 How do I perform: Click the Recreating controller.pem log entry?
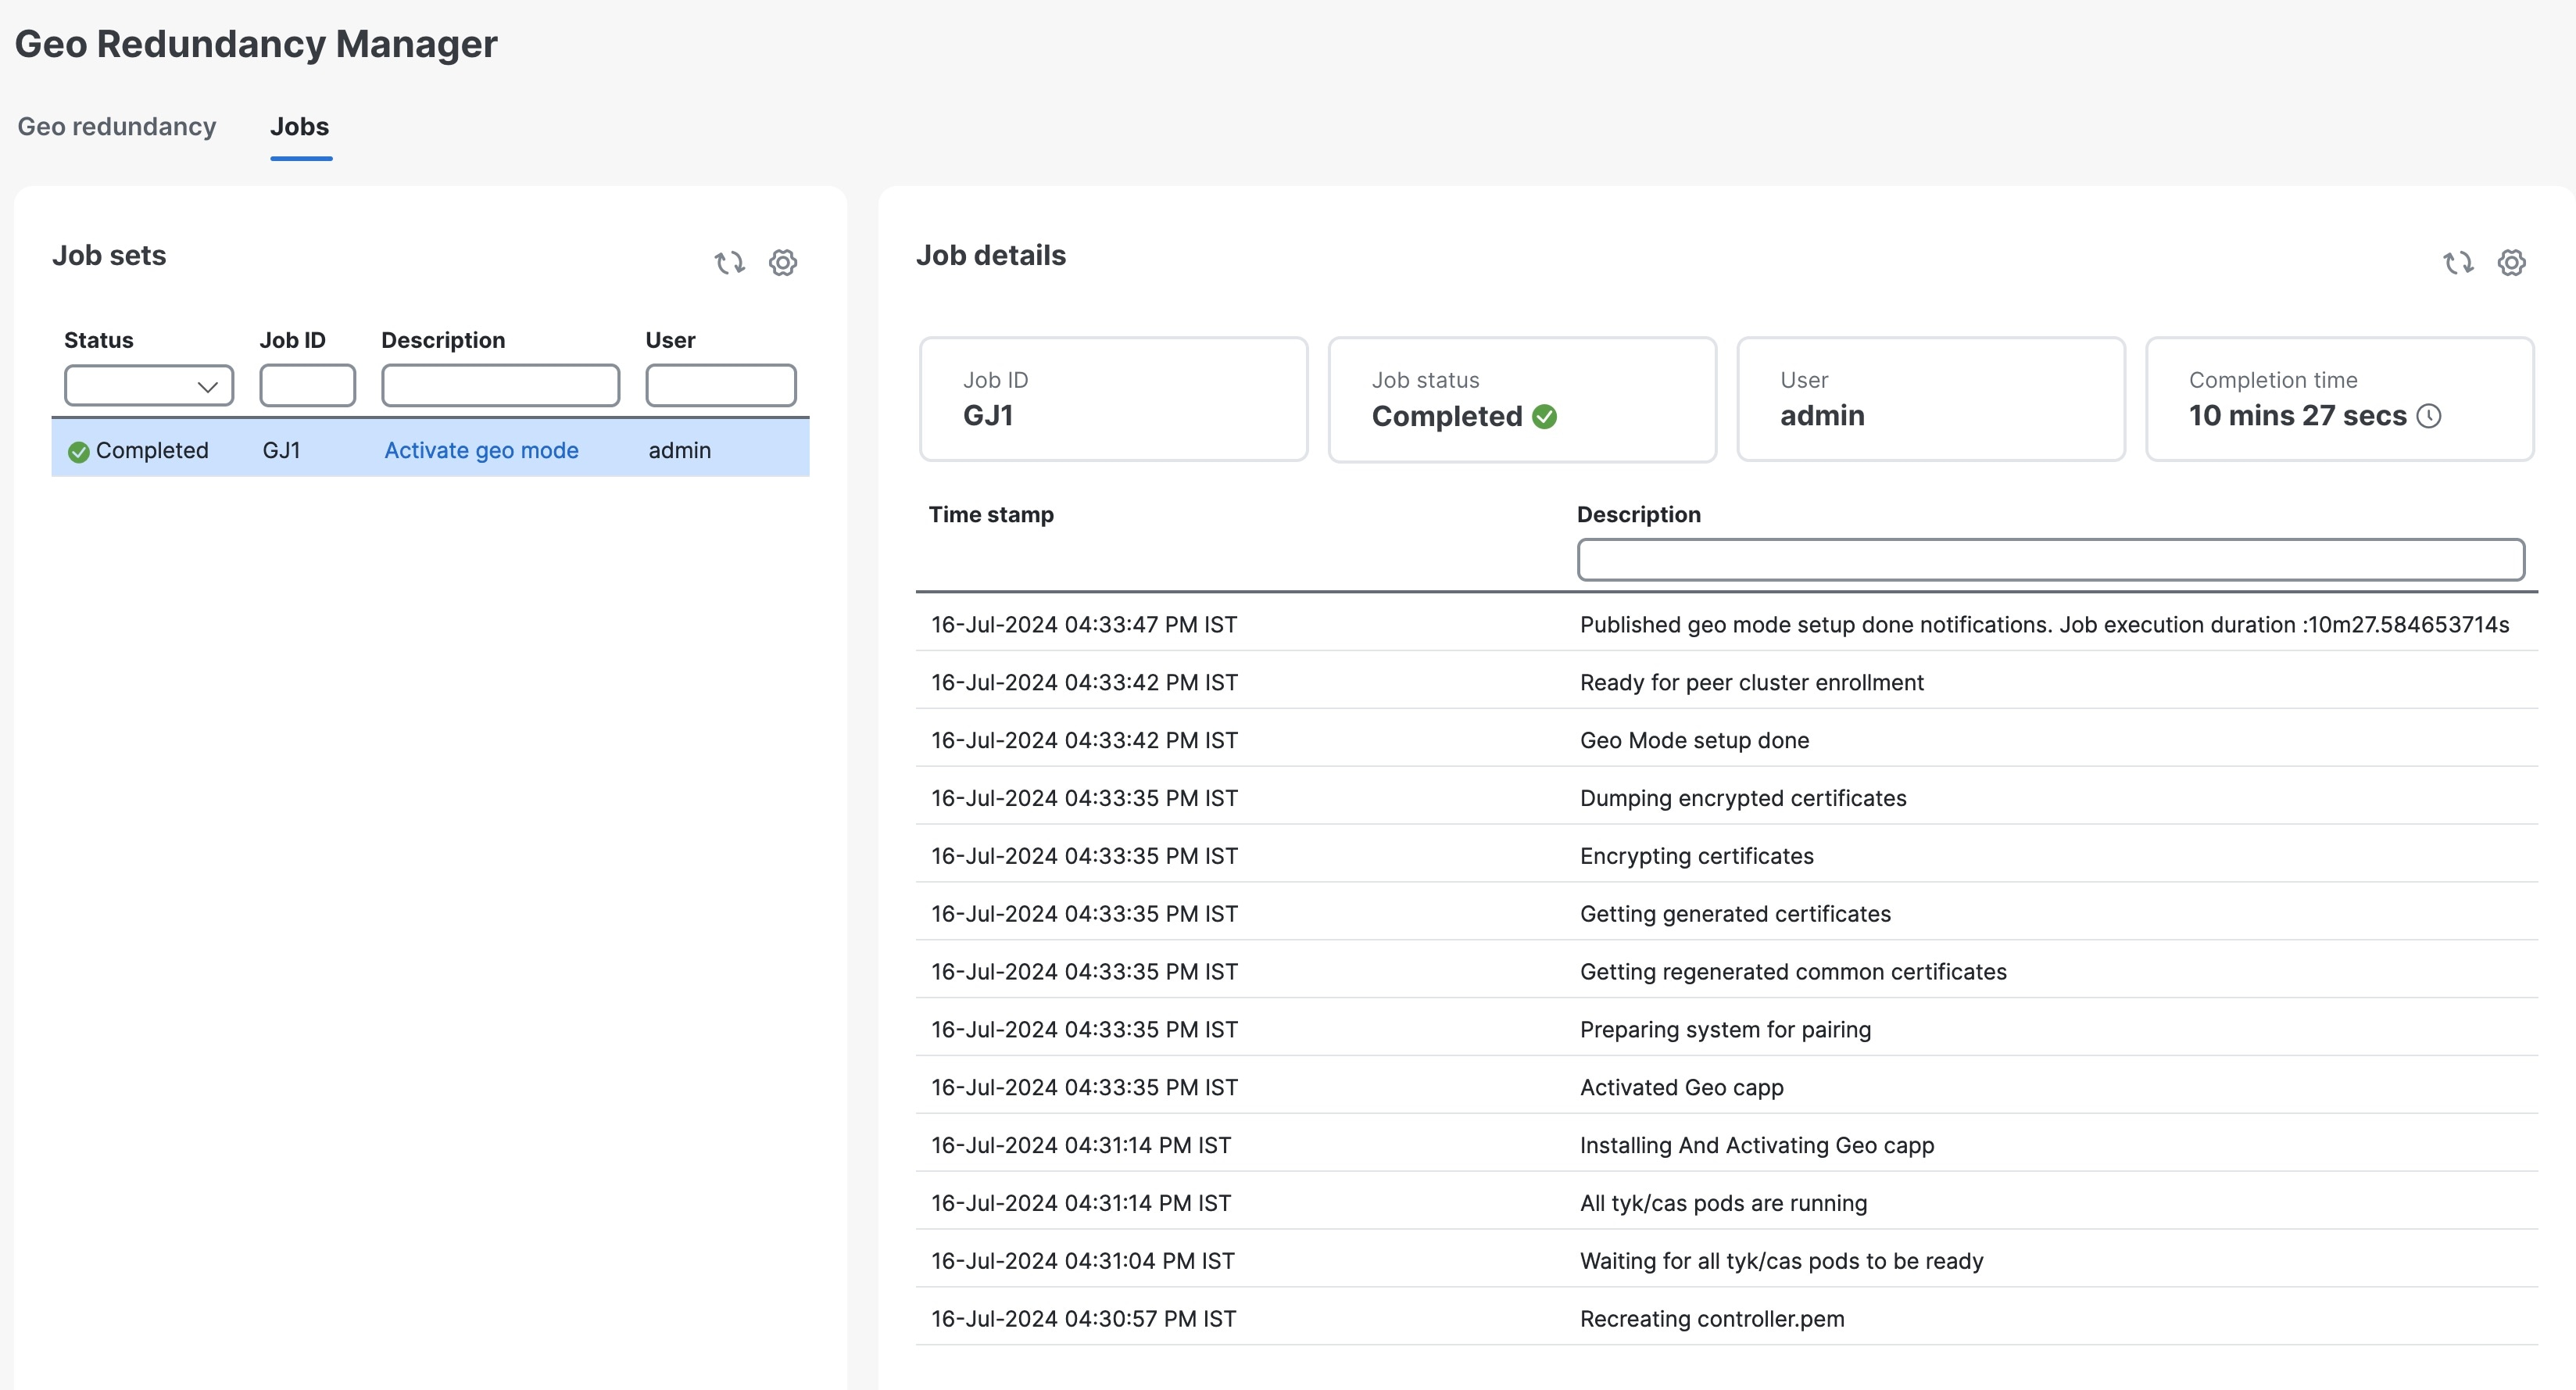coord(1712,1319)
